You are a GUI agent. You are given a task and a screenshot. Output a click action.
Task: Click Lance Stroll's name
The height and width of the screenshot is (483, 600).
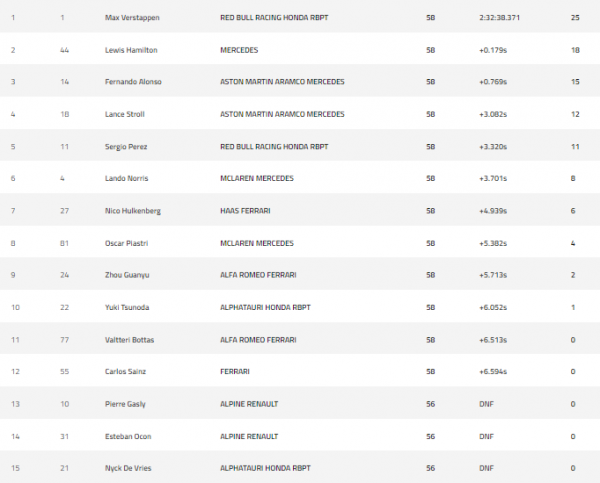click(126, 114)
